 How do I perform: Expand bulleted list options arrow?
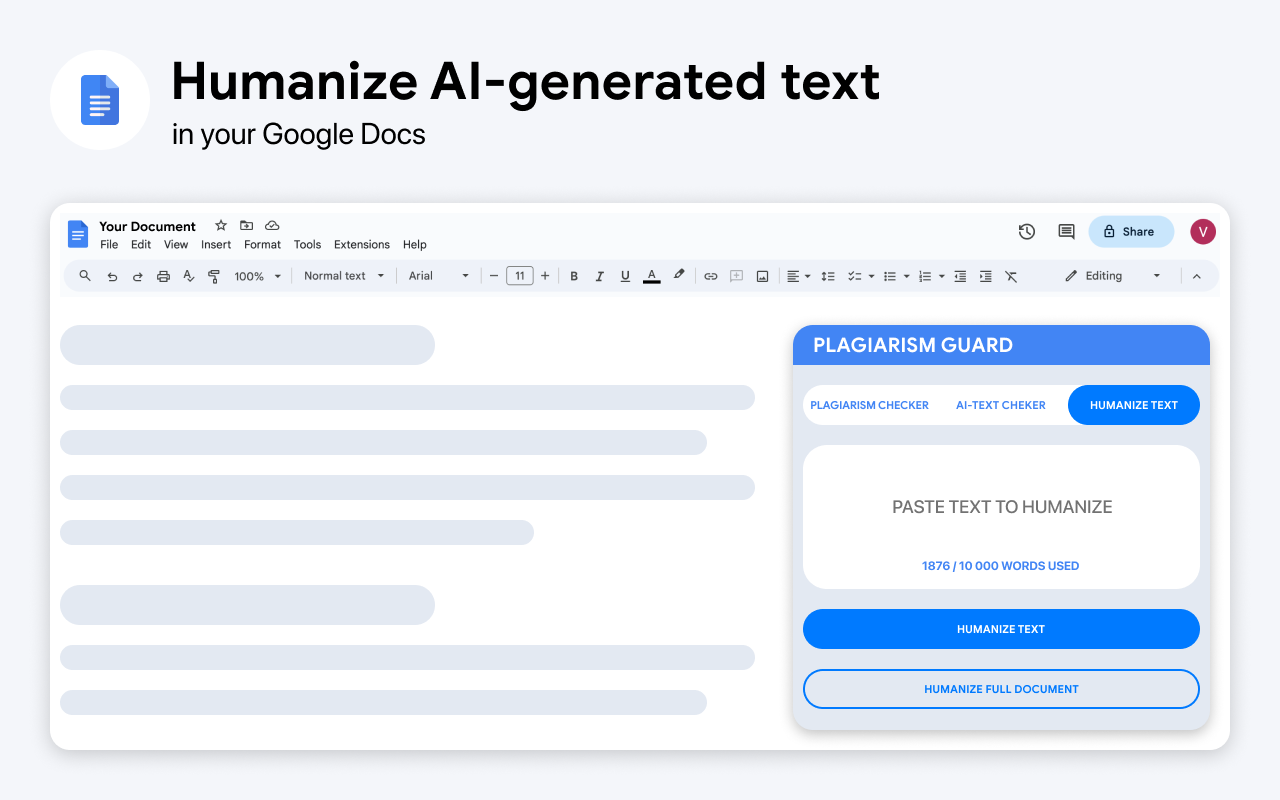tap(906, 276)
